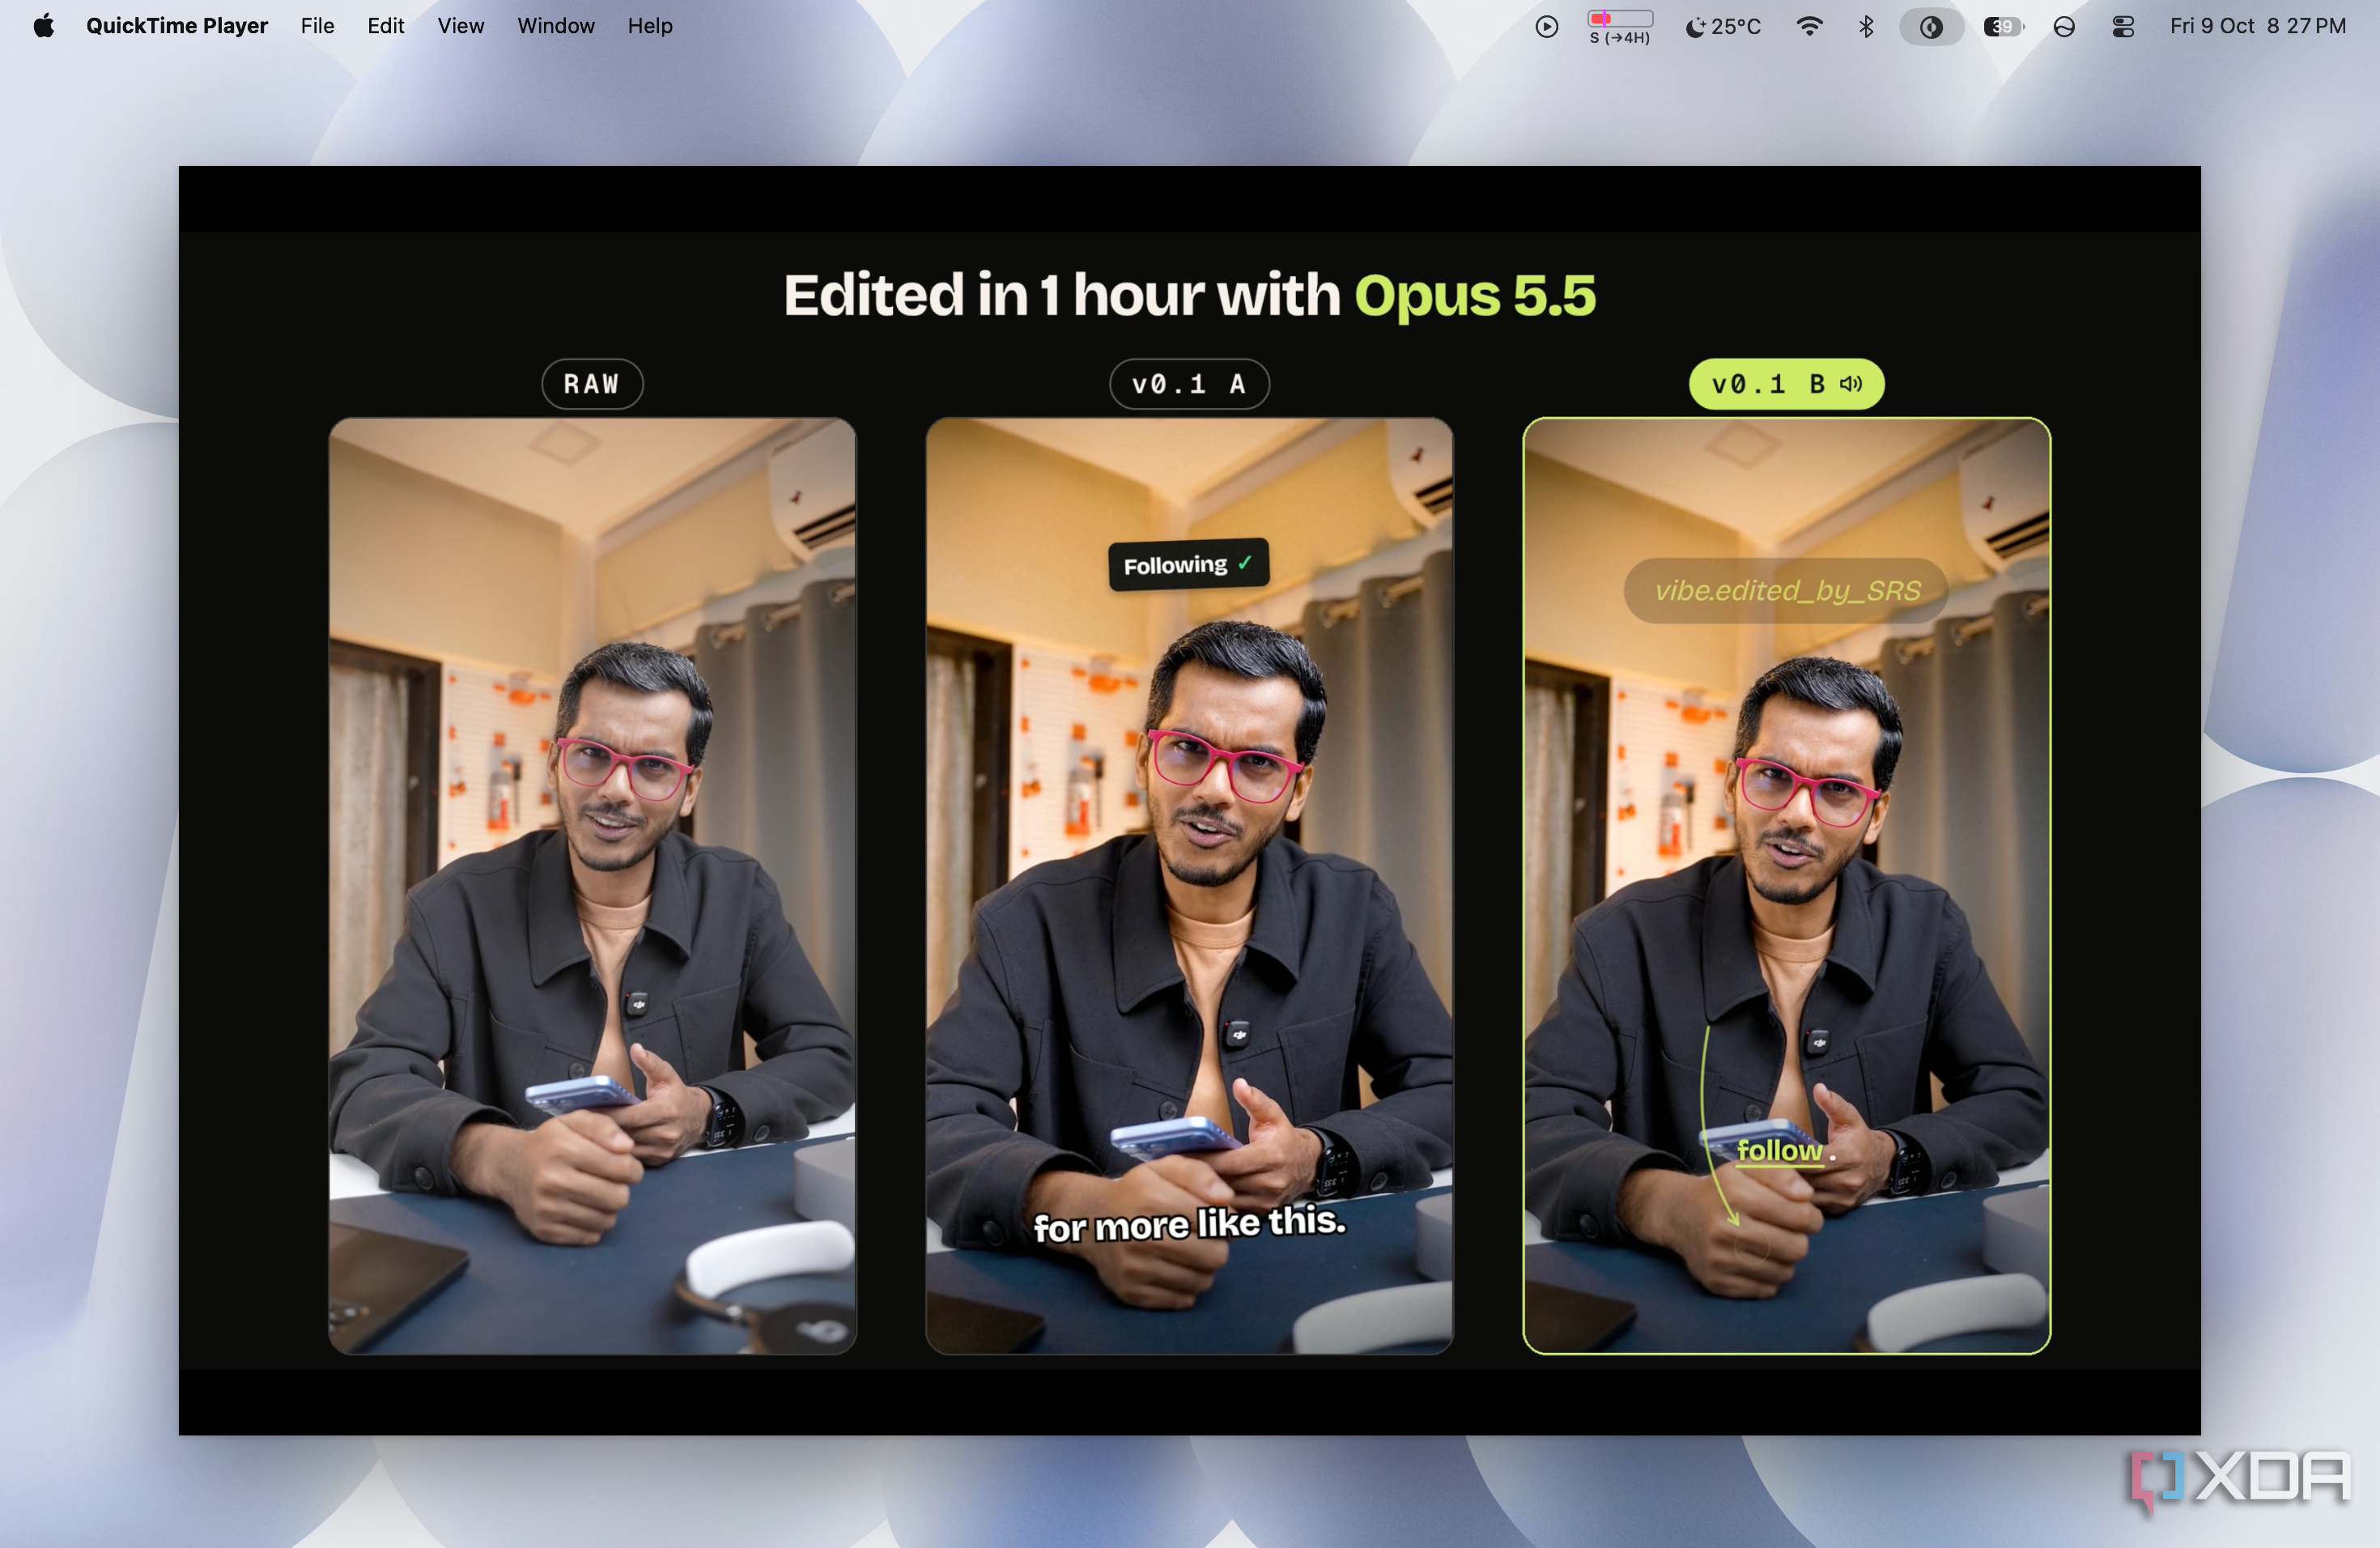The width and height of the screenshot is (2380, 1548).
Task: Click the Now Playing menu bar icon
Action: click(x=1546, y=27)
